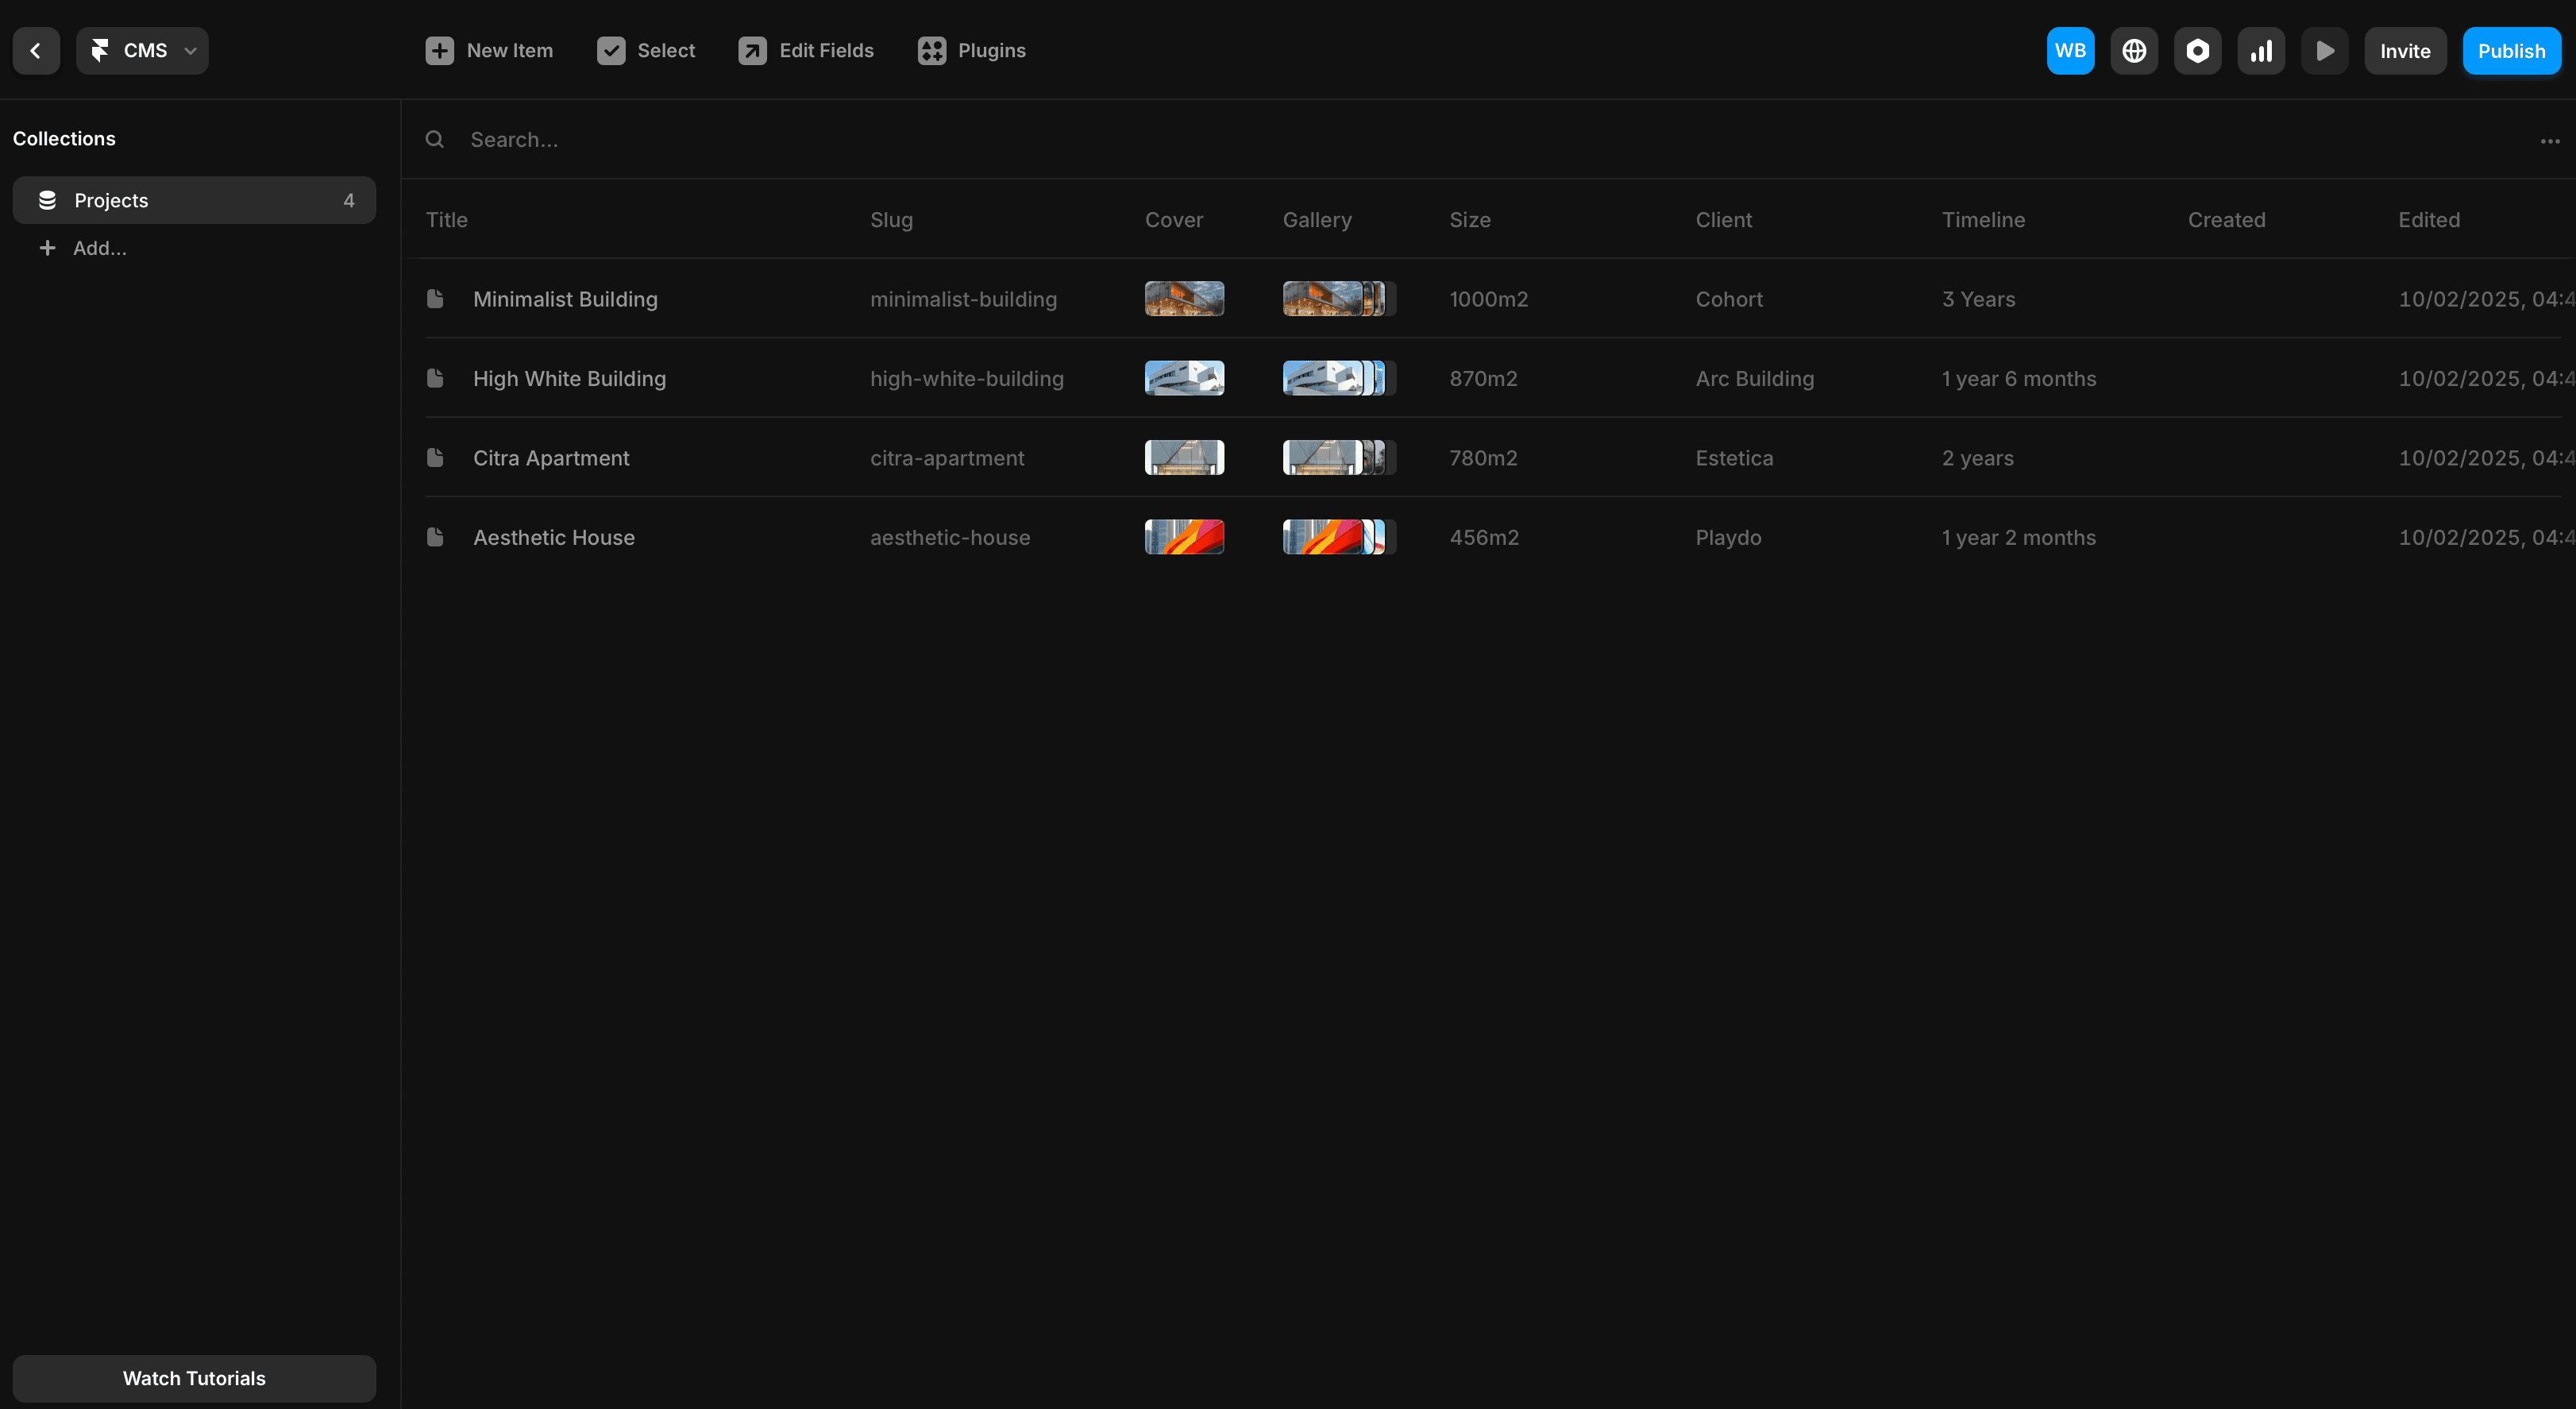Click Citra Apartment gallery thumbnails
This screenshot has height=1409, width=2576.
1339,457
